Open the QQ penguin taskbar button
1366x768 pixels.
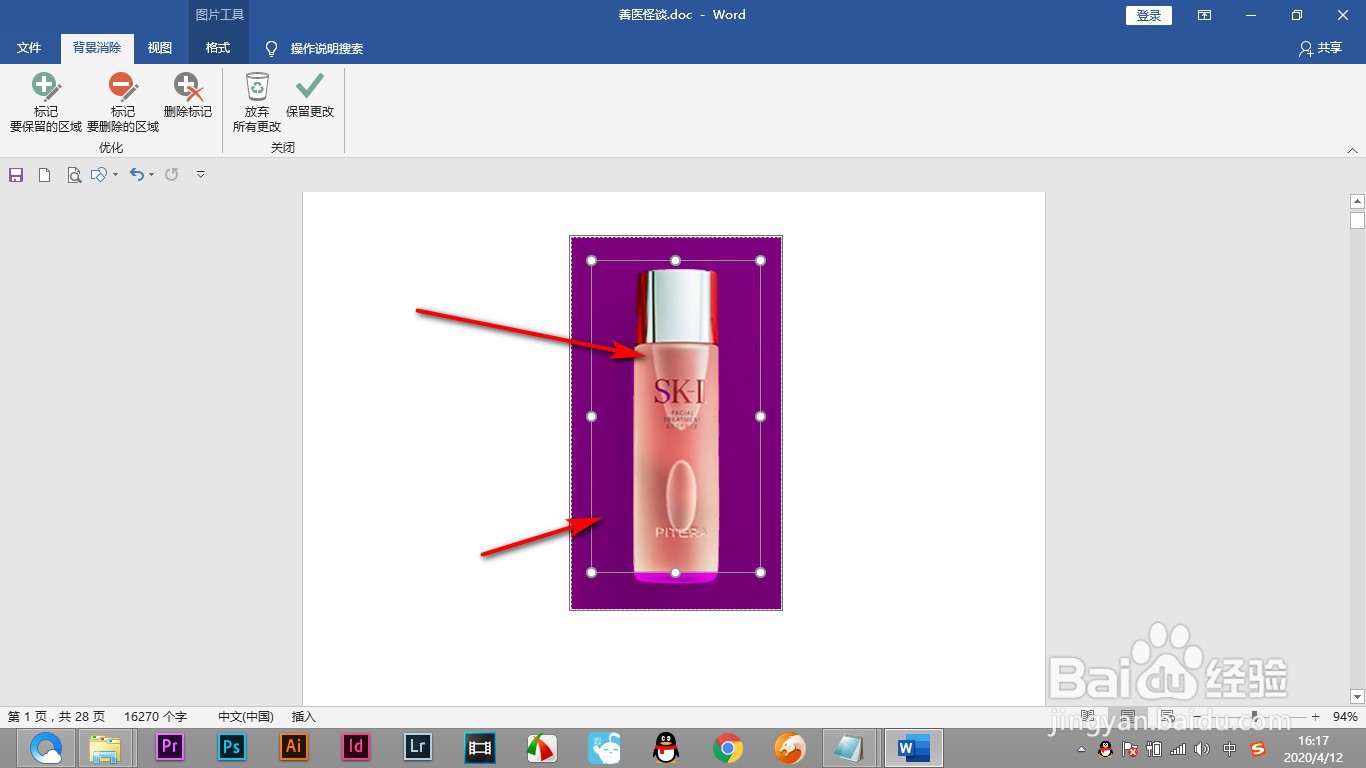[666, 747]
